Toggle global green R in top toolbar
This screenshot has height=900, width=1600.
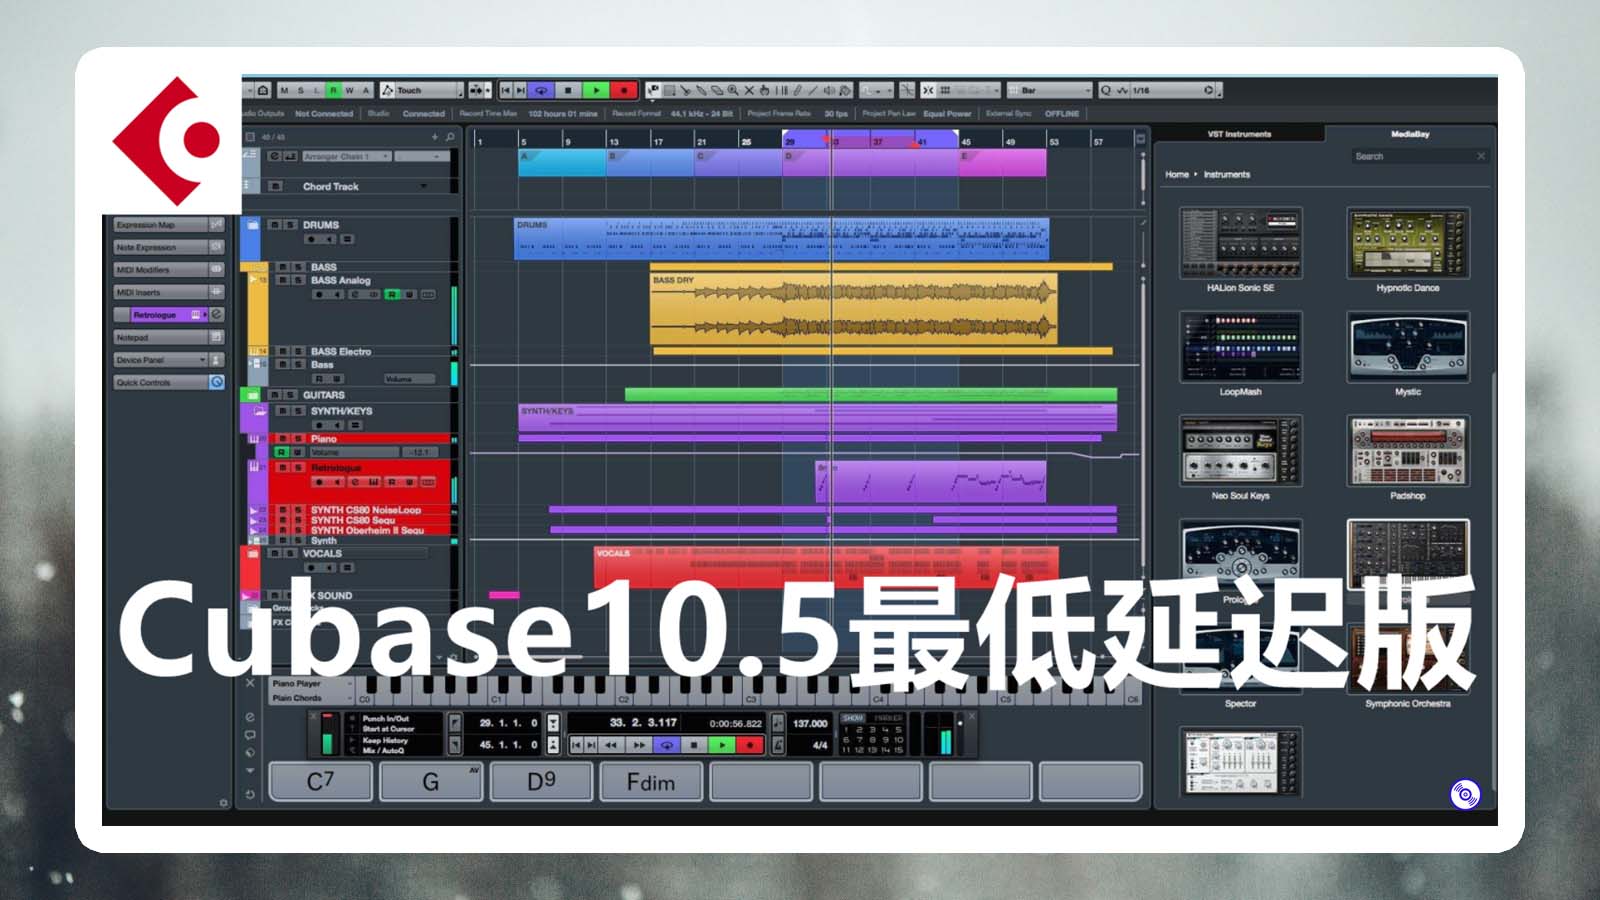[x=334, y=90]
